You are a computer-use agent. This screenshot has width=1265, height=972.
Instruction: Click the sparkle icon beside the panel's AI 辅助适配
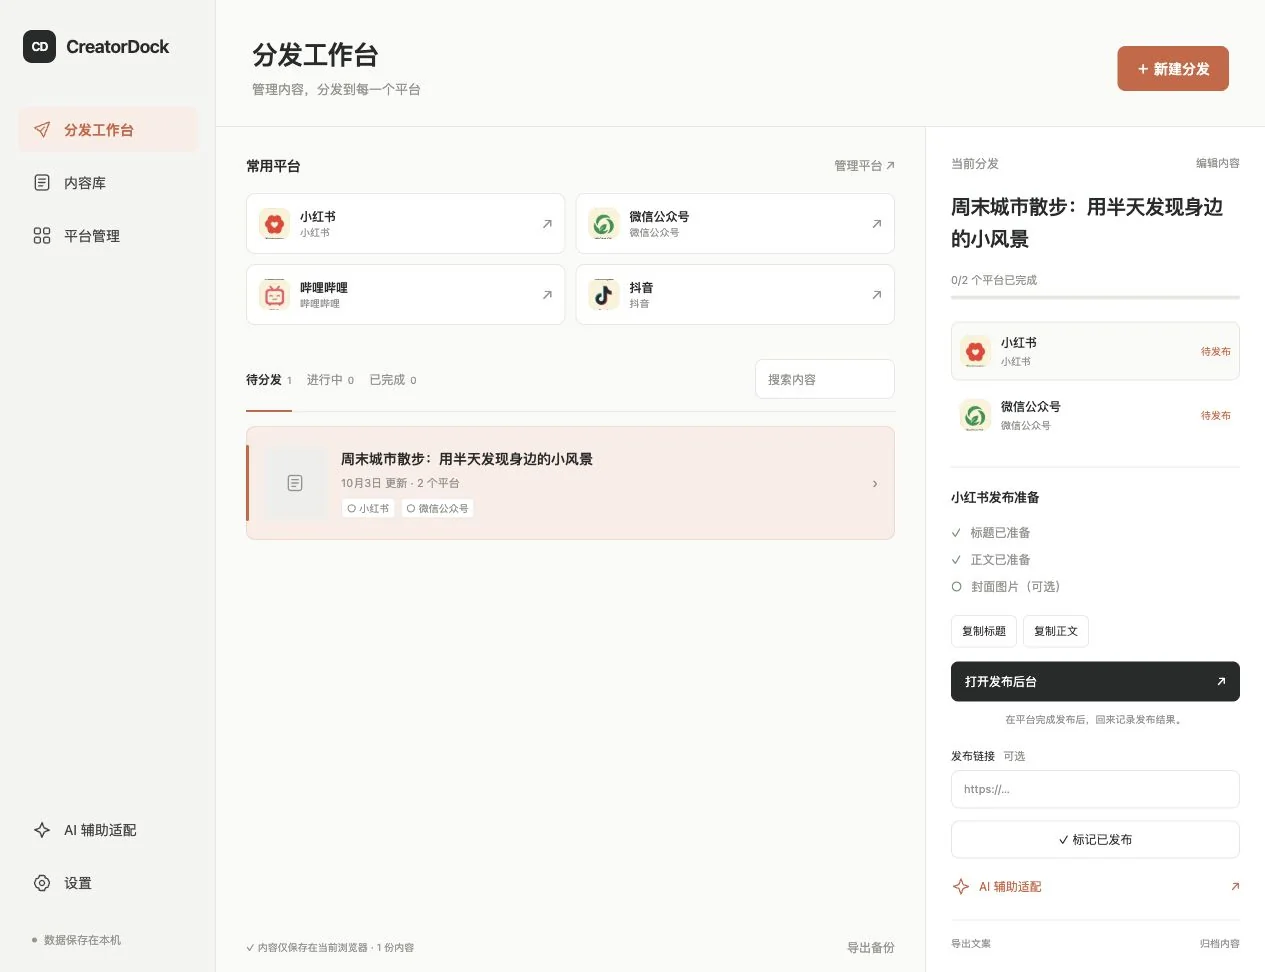click(961, 887)
